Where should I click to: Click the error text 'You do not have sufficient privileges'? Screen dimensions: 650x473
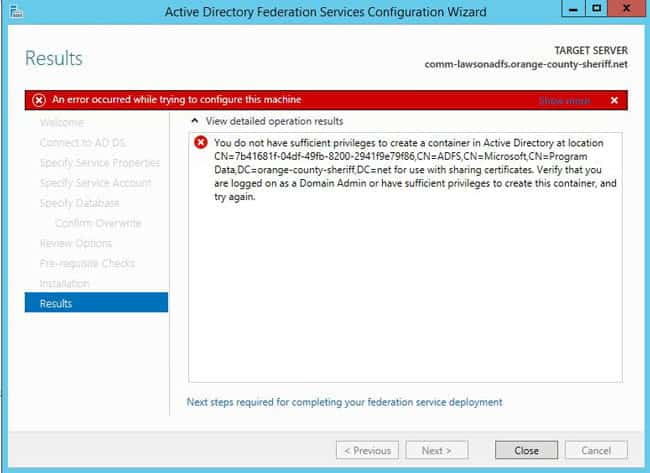point(415,170)
